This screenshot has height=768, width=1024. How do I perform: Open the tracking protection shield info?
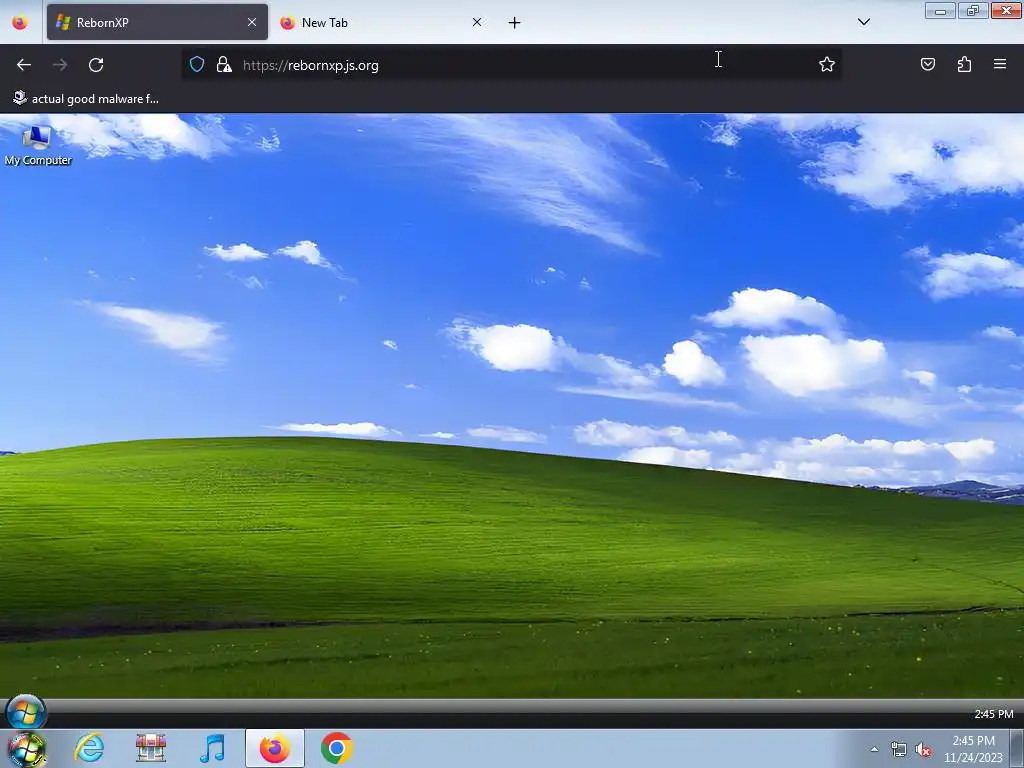click(197, 64)
